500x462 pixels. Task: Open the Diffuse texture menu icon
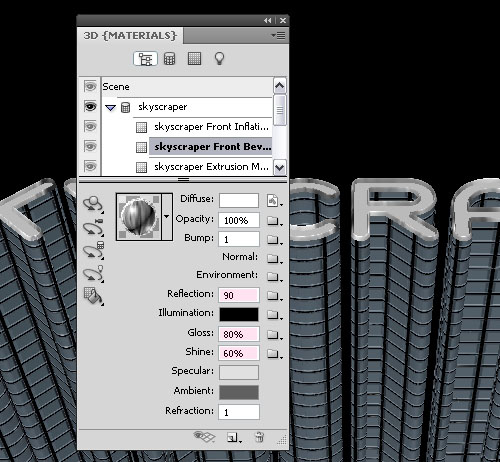point(274,200)
